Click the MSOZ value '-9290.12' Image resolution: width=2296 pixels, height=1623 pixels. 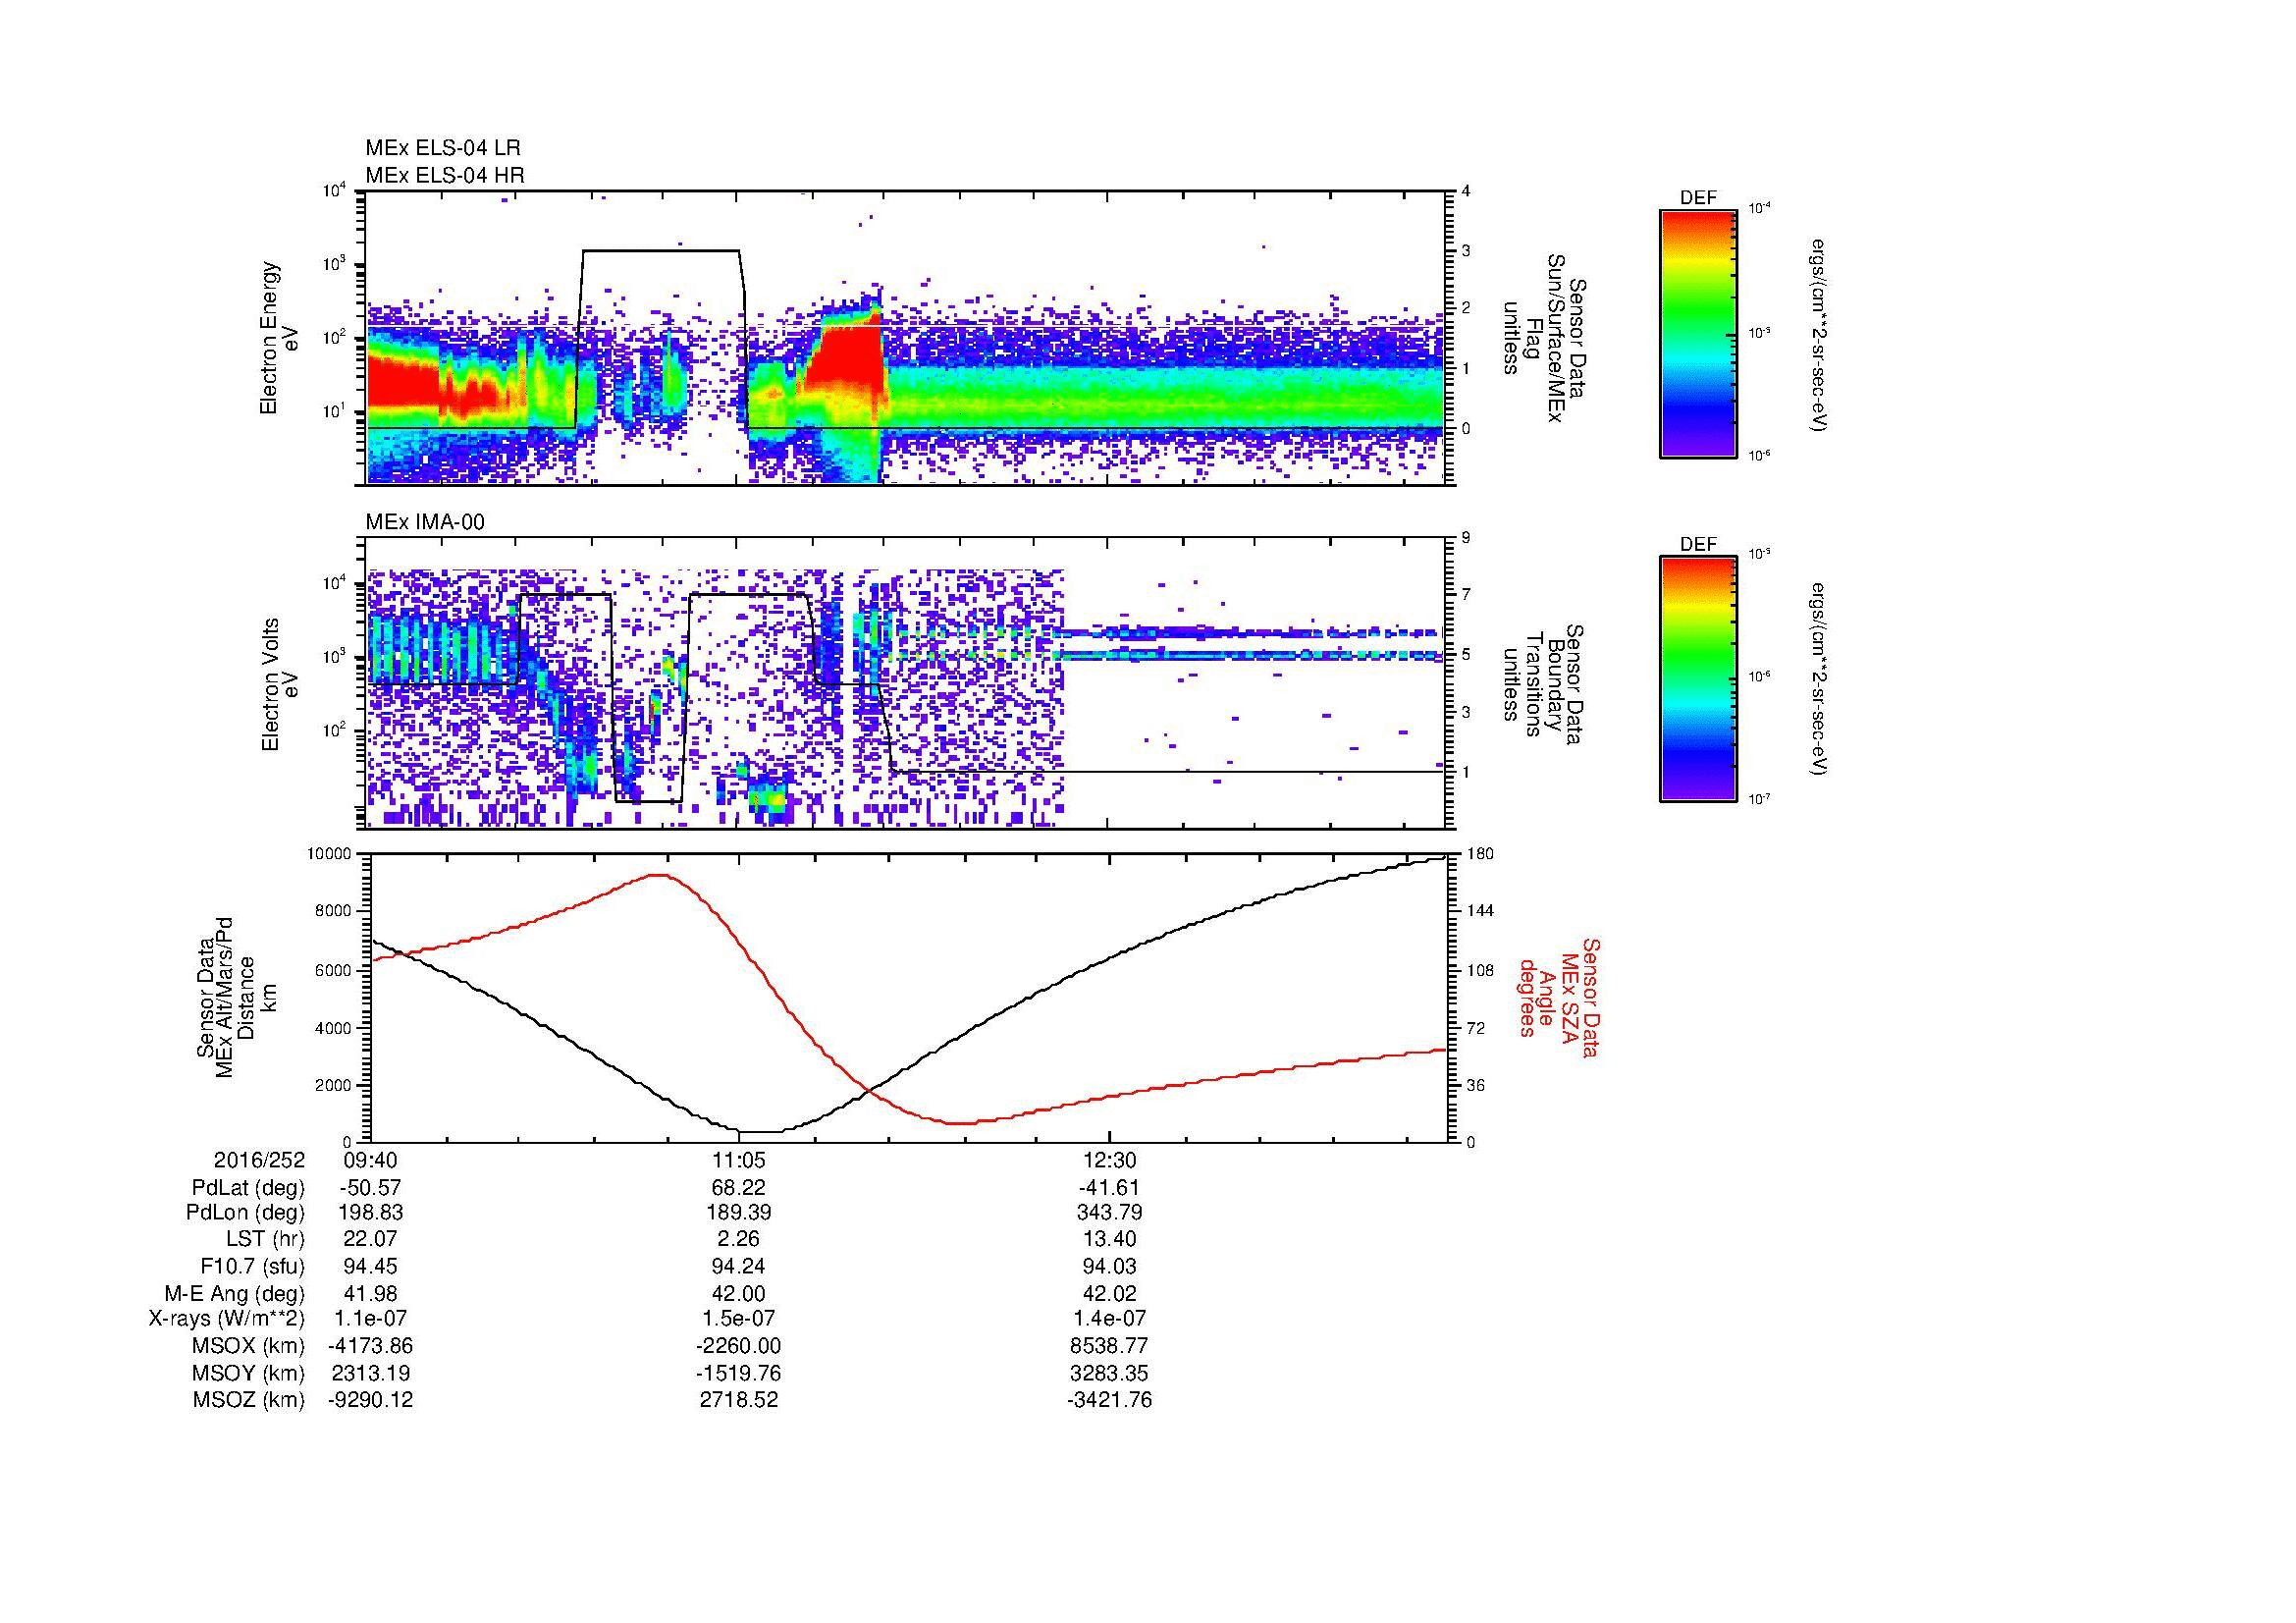pyautogui.click(x=371, y=1400)
